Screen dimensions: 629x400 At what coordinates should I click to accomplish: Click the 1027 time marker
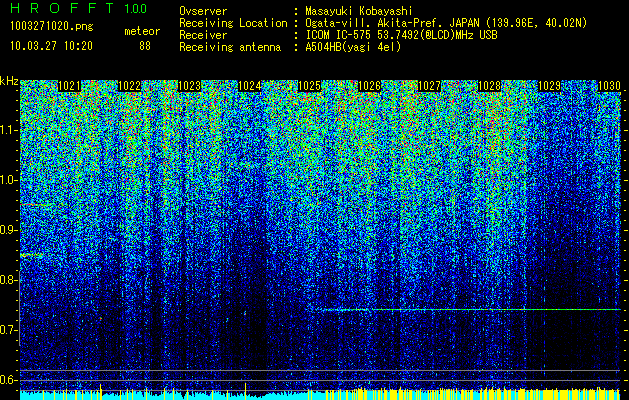coord(429,86)
